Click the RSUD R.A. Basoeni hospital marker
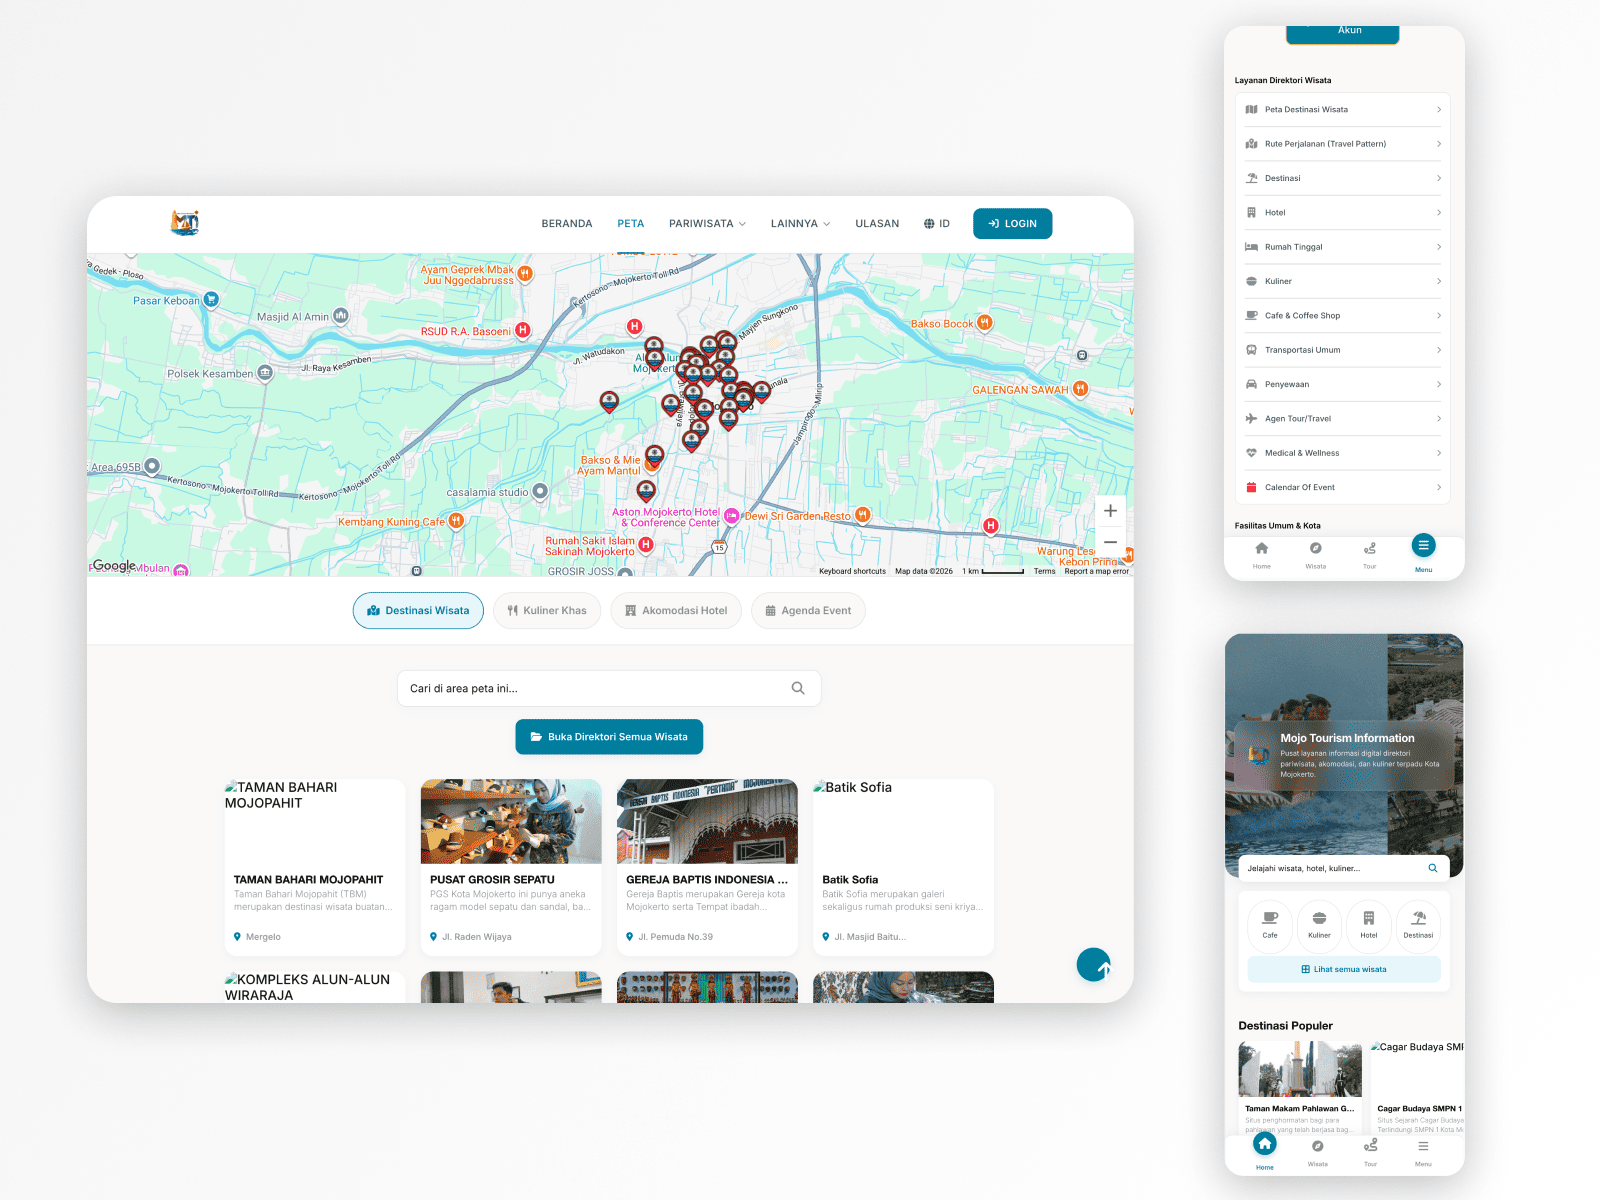This screenshot has width=1600, height=1200. pos(522,330)
